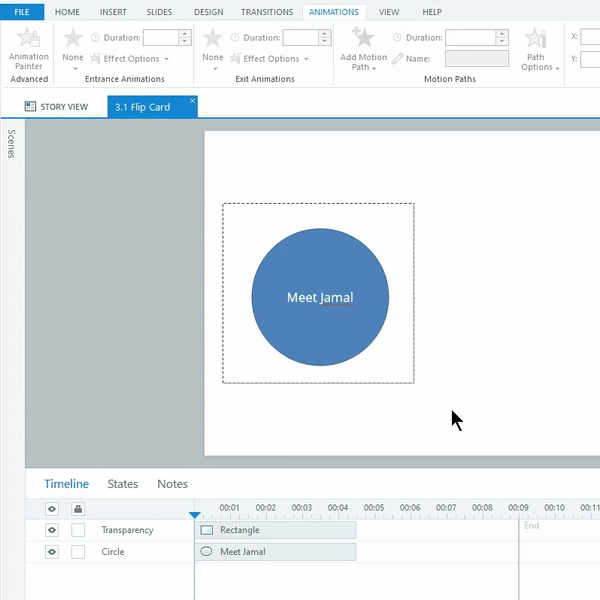Click the oval icon on Meet Jamal bar
Screen dimensions: 600x600
click(x=207, y=551)
